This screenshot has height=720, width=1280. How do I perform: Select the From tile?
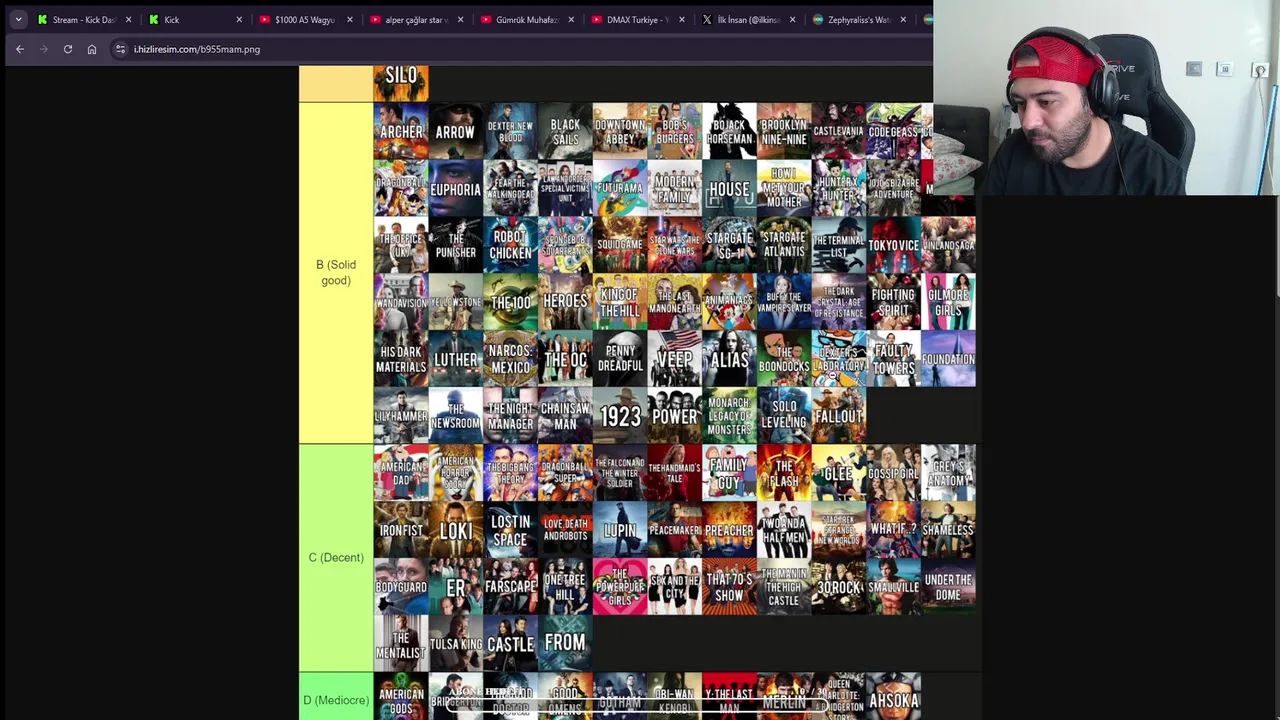pos(565,644)
